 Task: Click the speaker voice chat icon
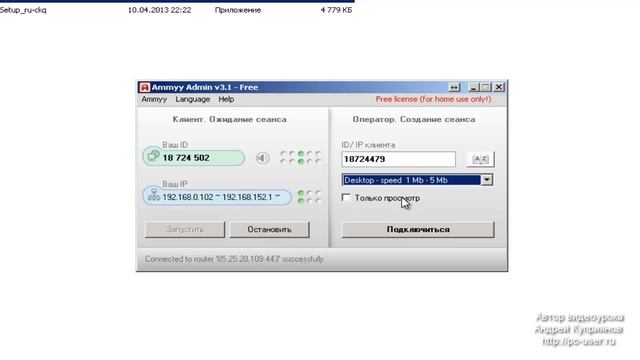tap(263, 158)
